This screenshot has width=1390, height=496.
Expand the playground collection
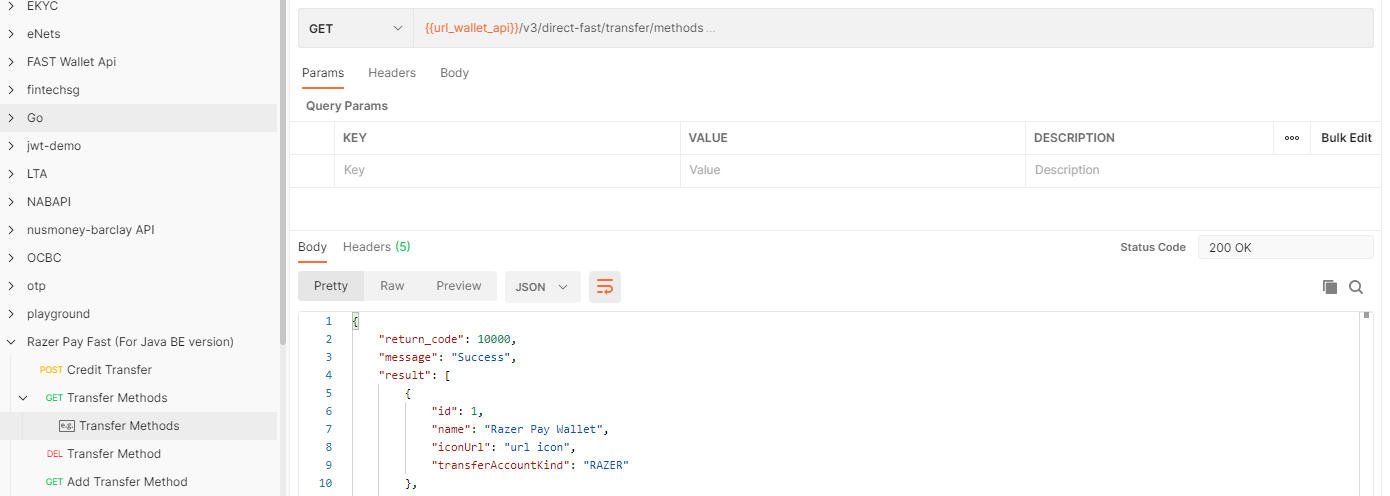11,314
